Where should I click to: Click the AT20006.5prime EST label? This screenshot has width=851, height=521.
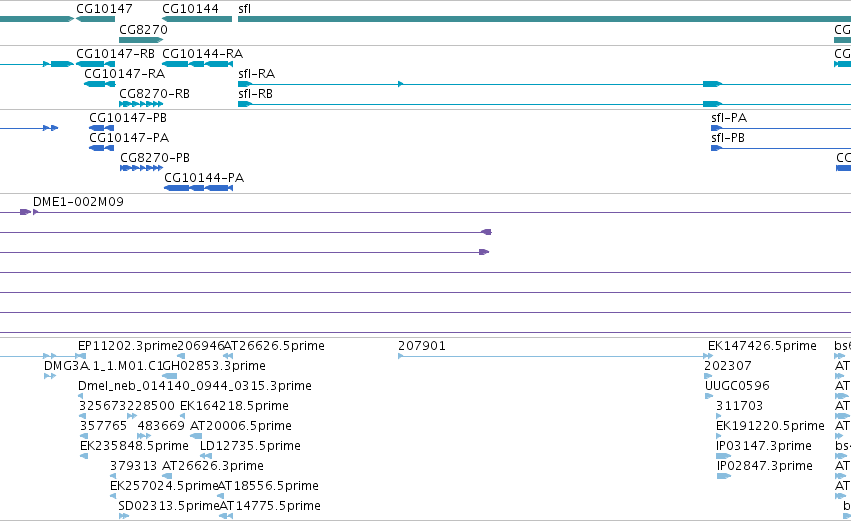click(241, 425)
